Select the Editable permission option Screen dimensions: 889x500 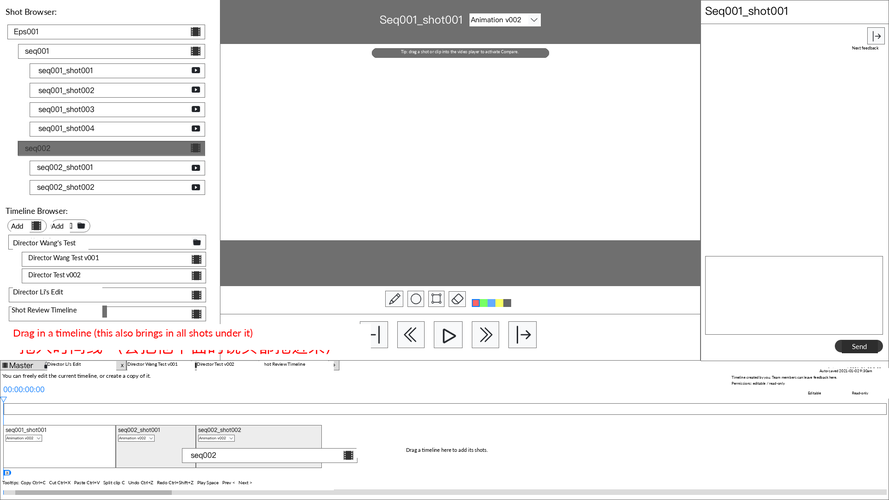click(814, 393)
